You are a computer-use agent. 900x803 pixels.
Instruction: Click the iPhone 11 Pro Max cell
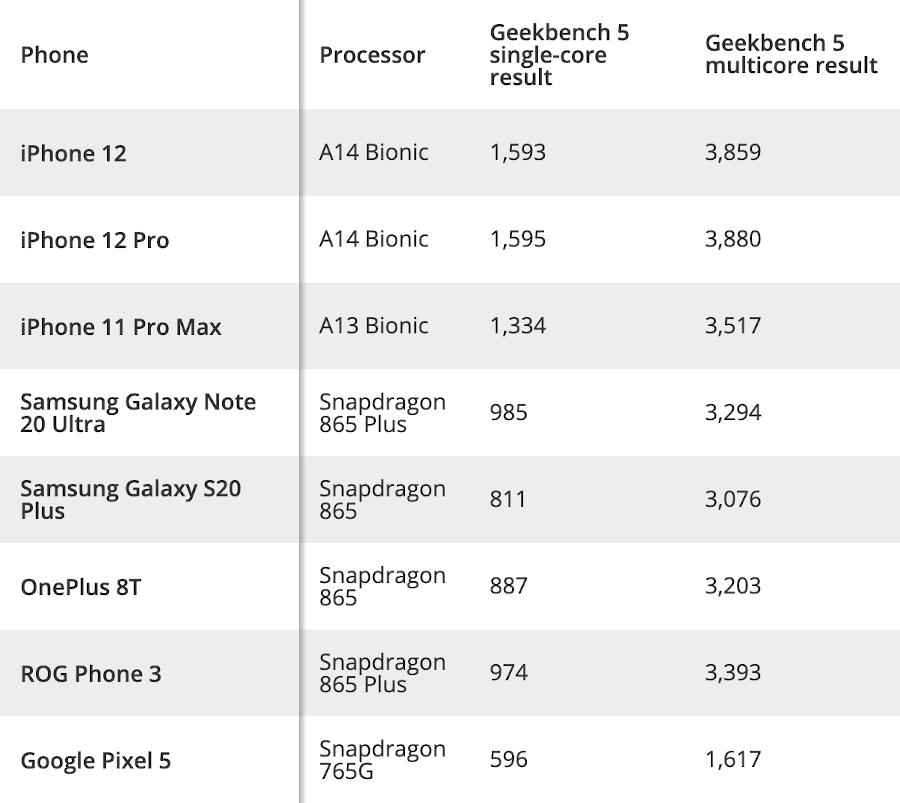pyautogui.click(x=121, y=327)
